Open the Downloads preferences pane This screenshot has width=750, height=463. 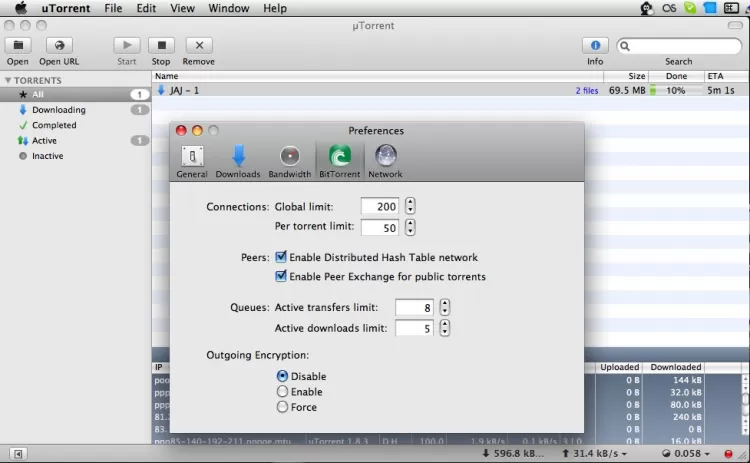point(238,162)
